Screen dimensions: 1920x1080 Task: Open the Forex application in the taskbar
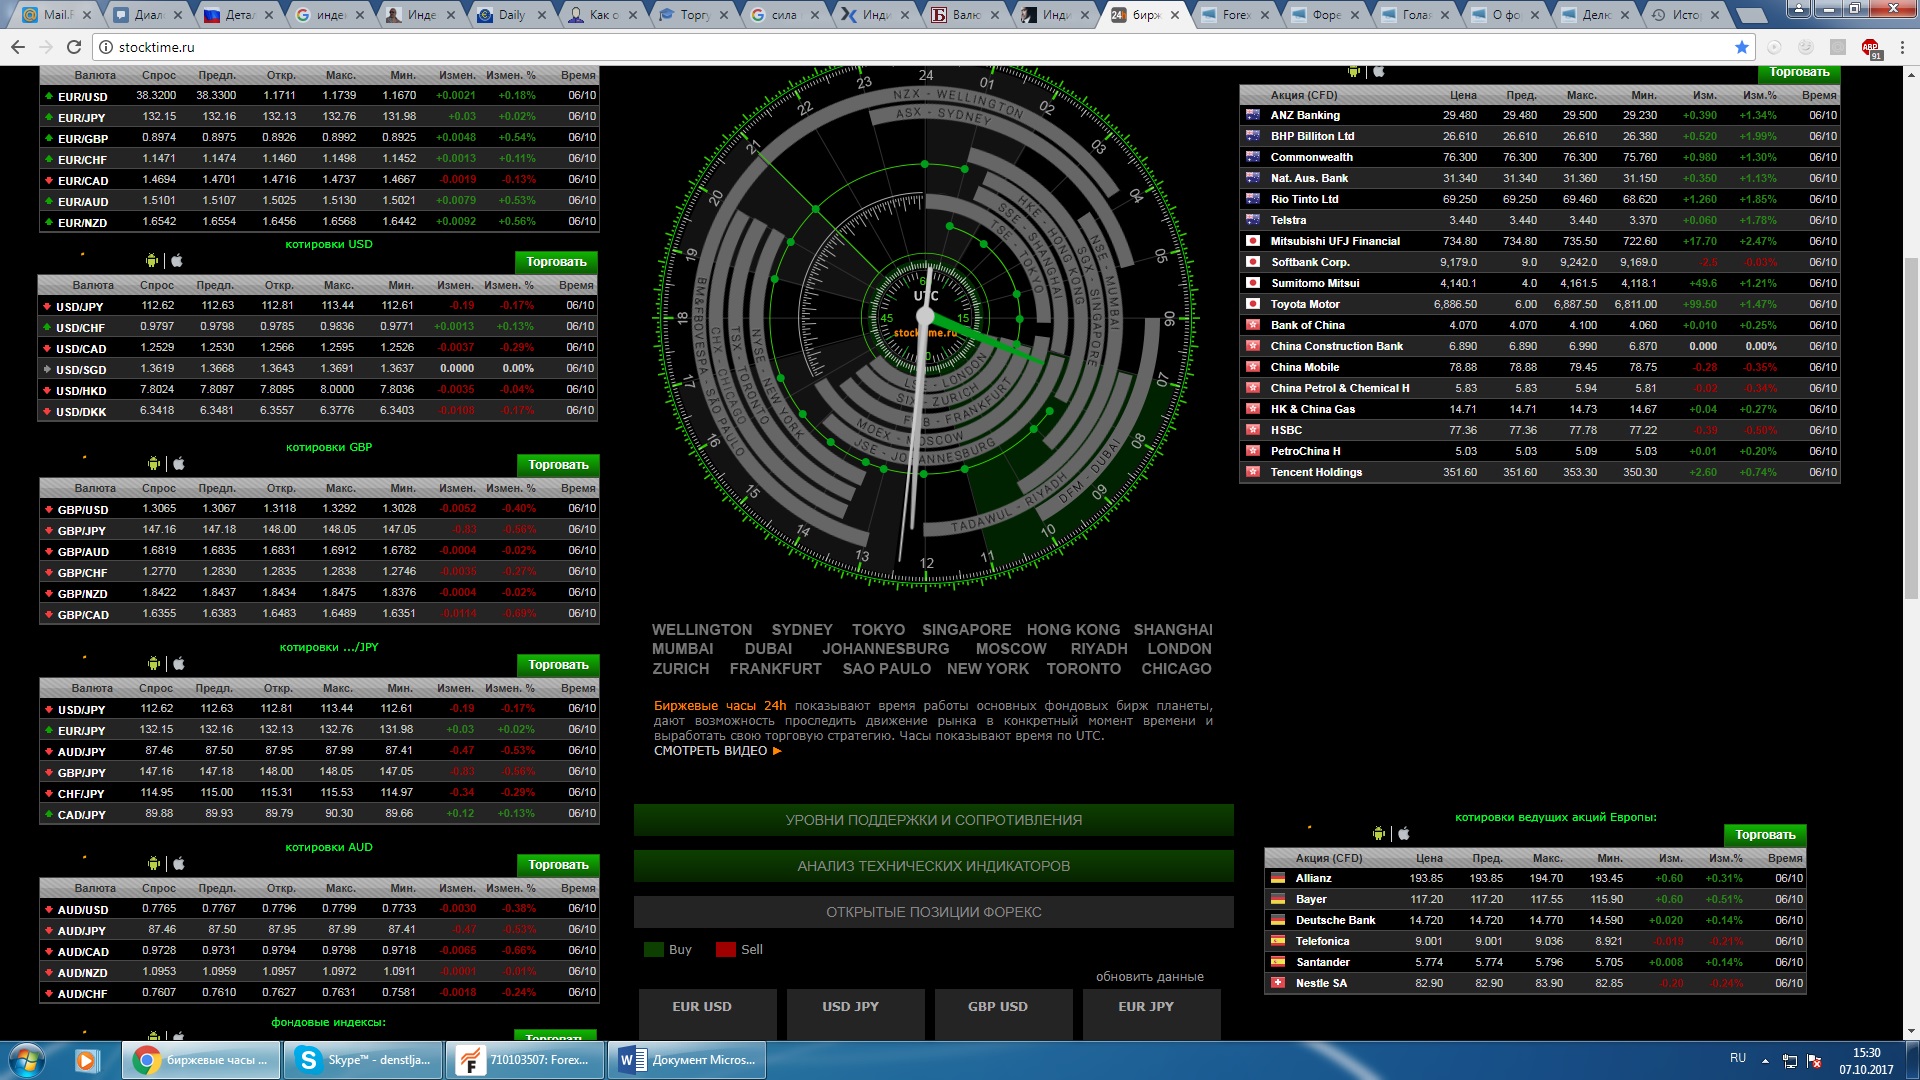tap(526, 1060)
